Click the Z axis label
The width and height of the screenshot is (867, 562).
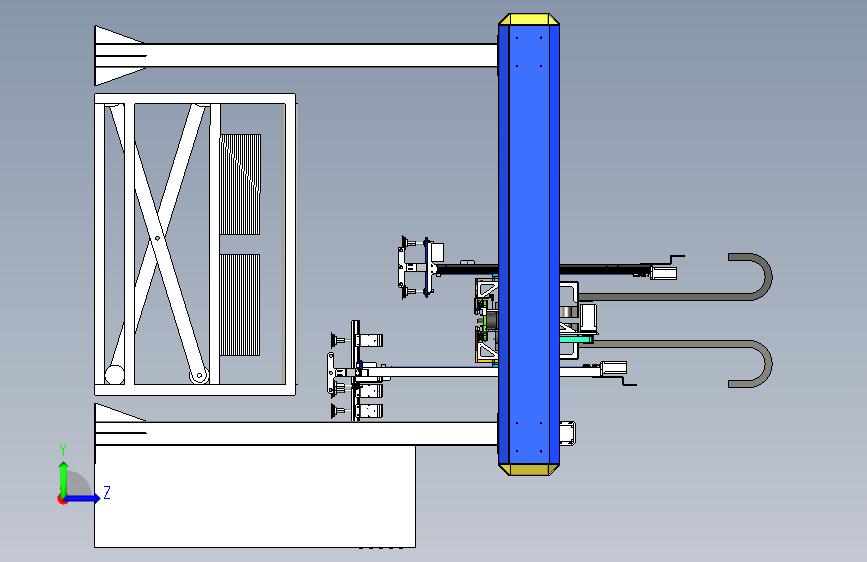(107, 492)
